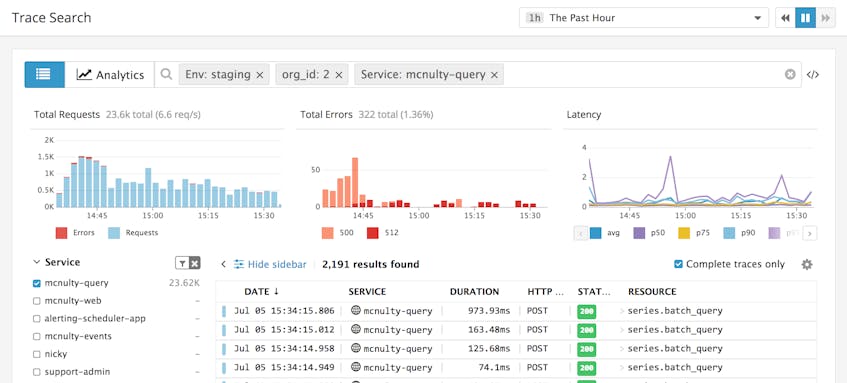Click the 163.48ms duration cell
Viewport: 847px width, 383px height.
[489, 330]
